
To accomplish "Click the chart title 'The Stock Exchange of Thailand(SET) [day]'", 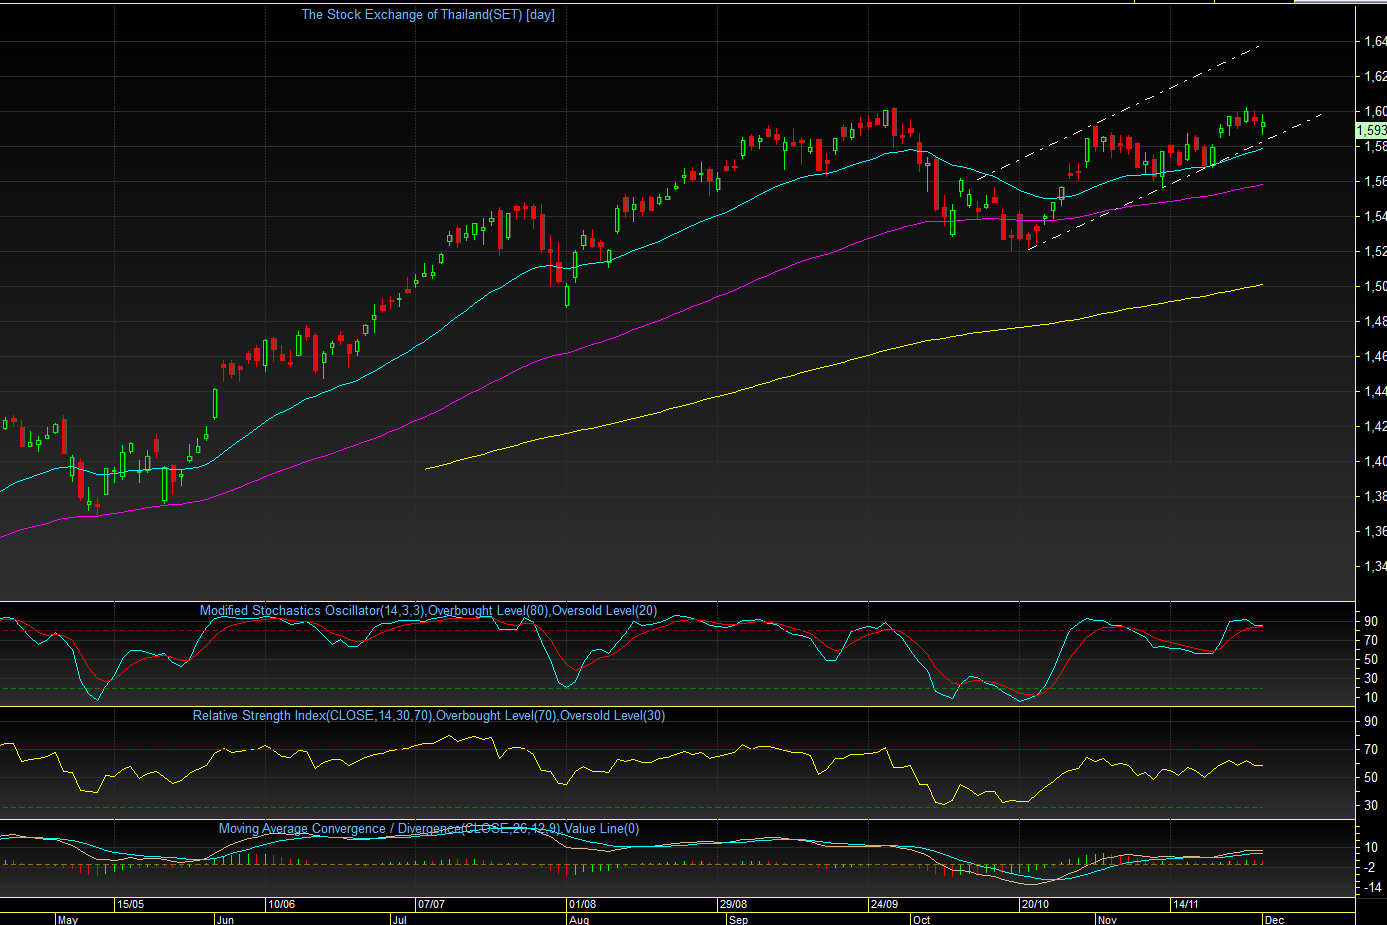I will (428, 15).
